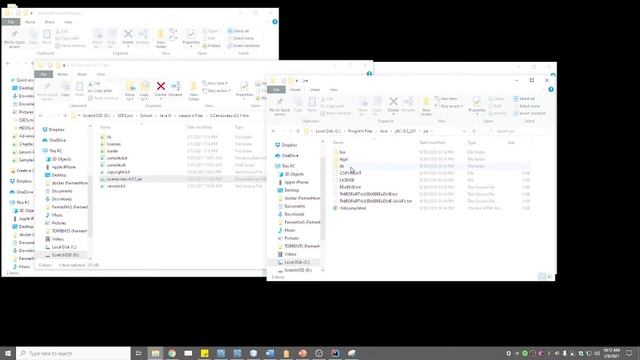Go up one folder in jre window
Viewport: 640px width, 360px height.
(298, 131)
